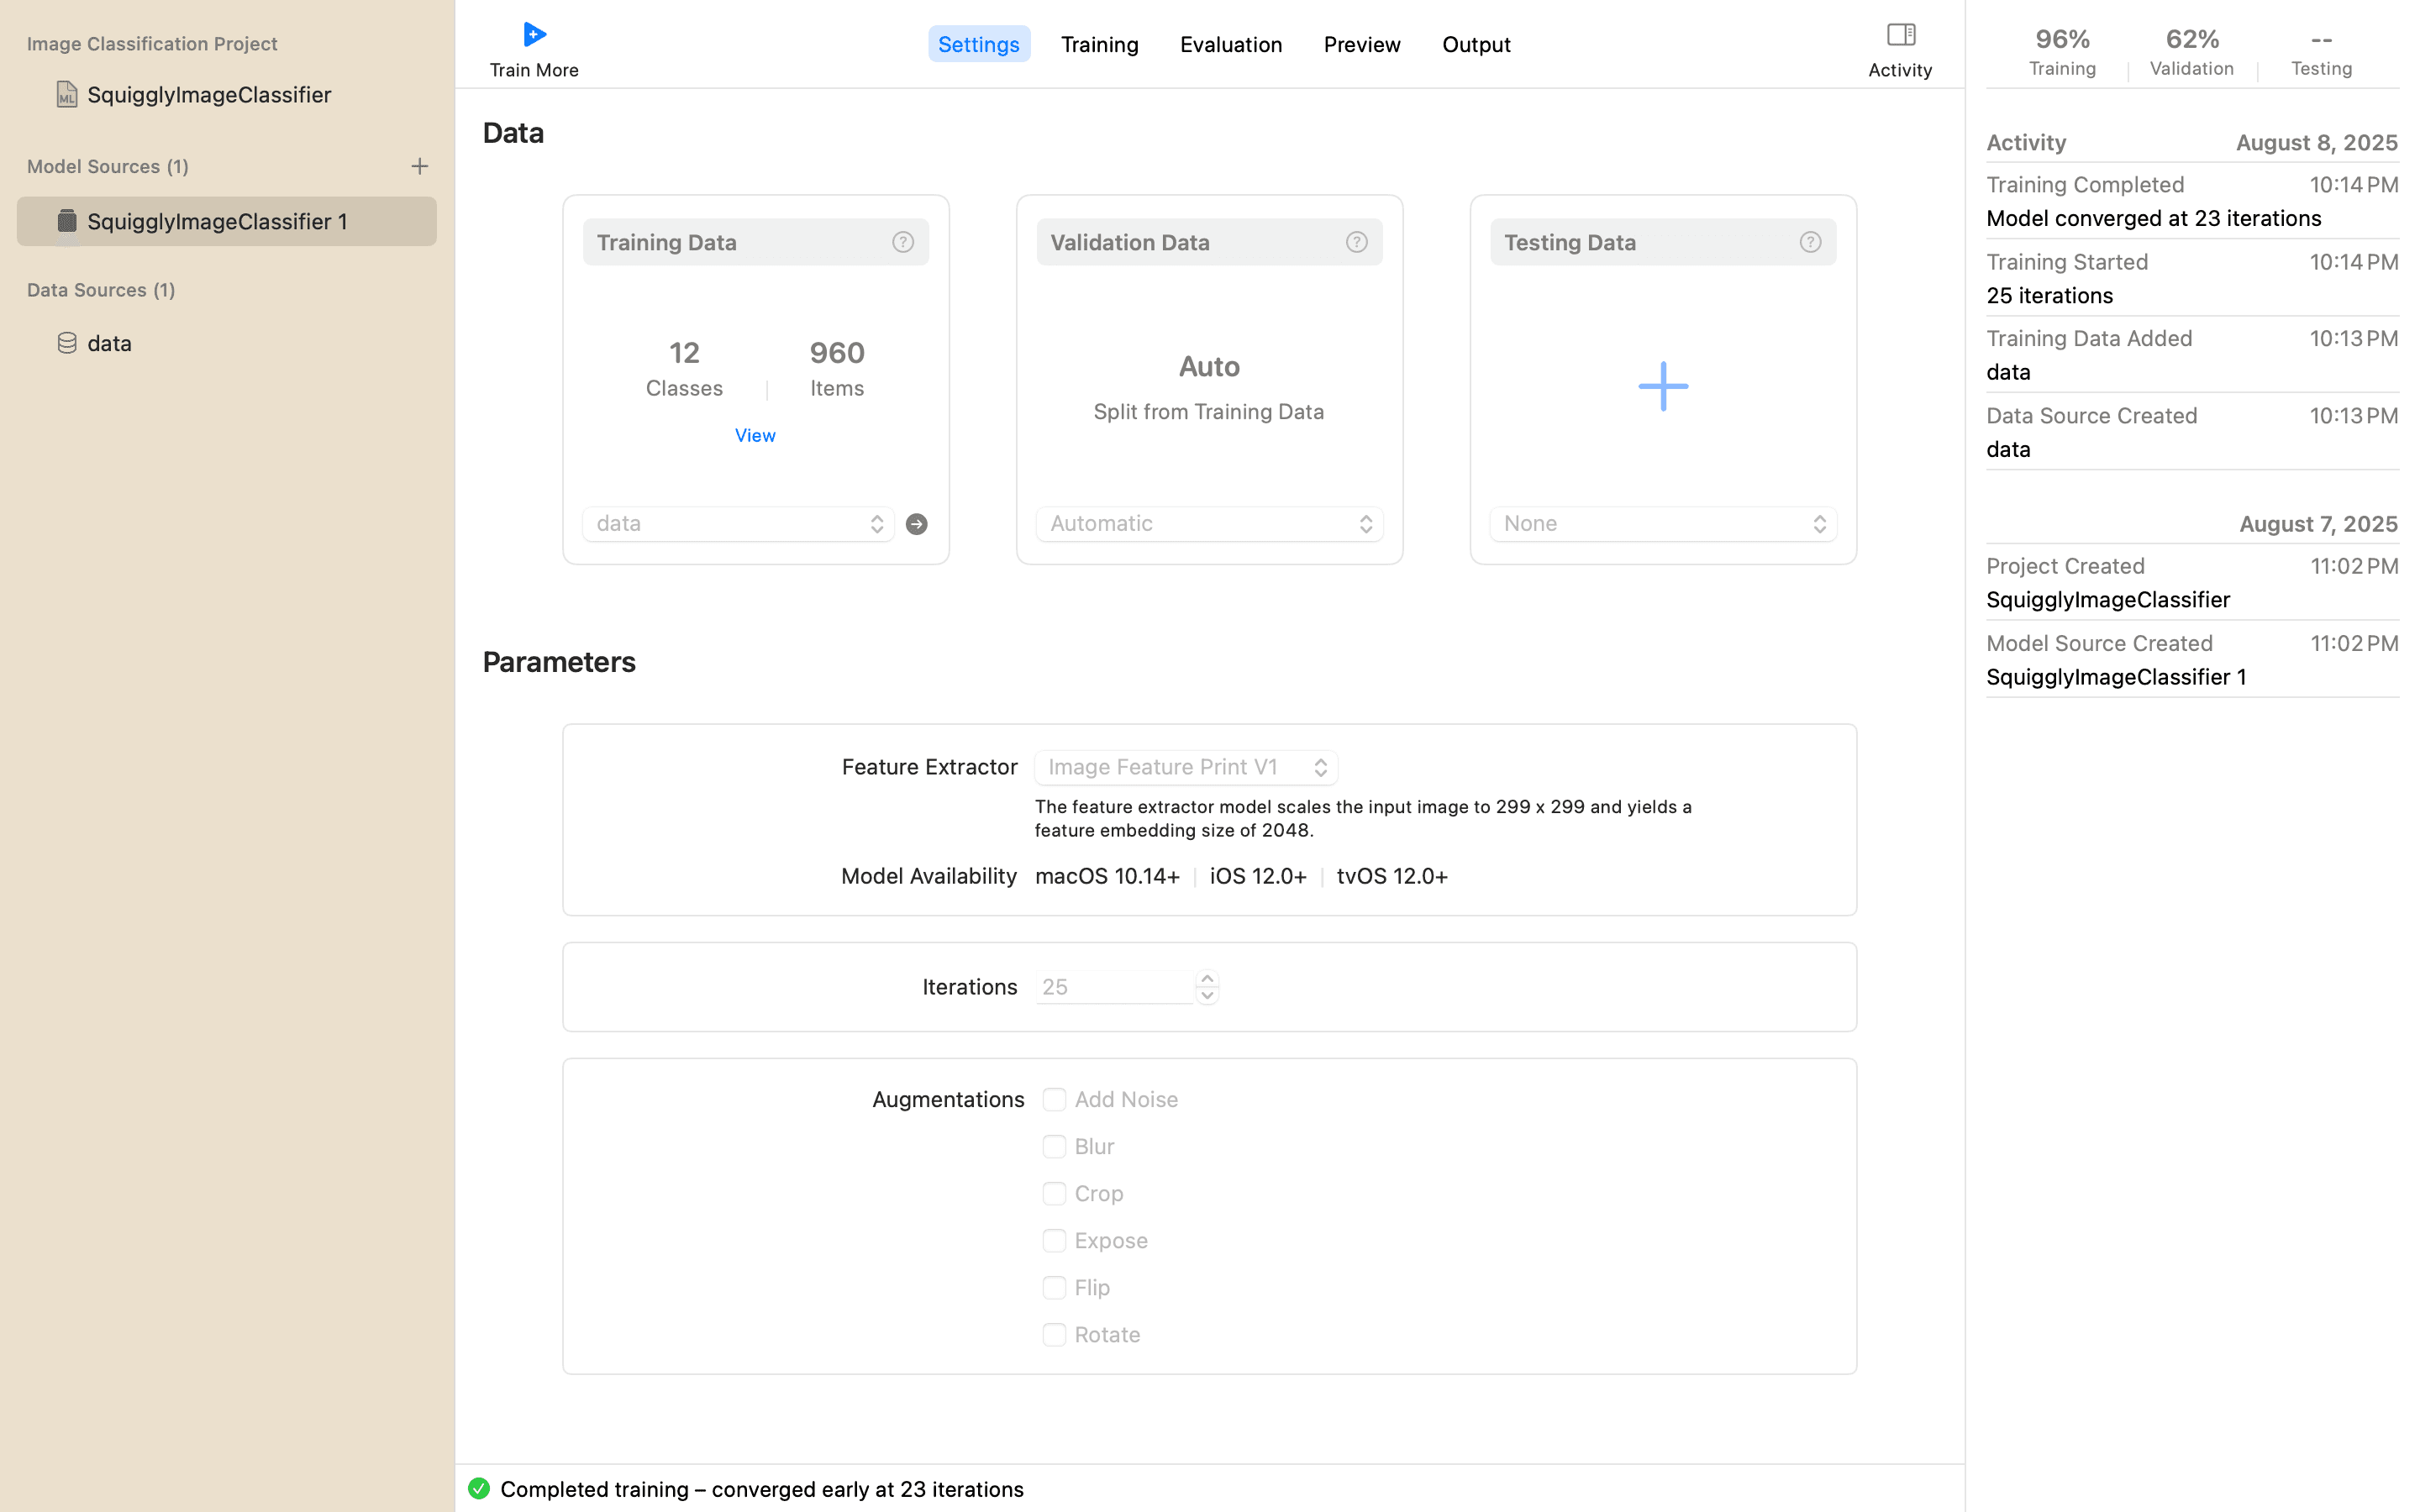Viewport: 2420px width, 1512px height.
Task: Click the Training Data help question mark icon
Action: click(x=903, y=242)
